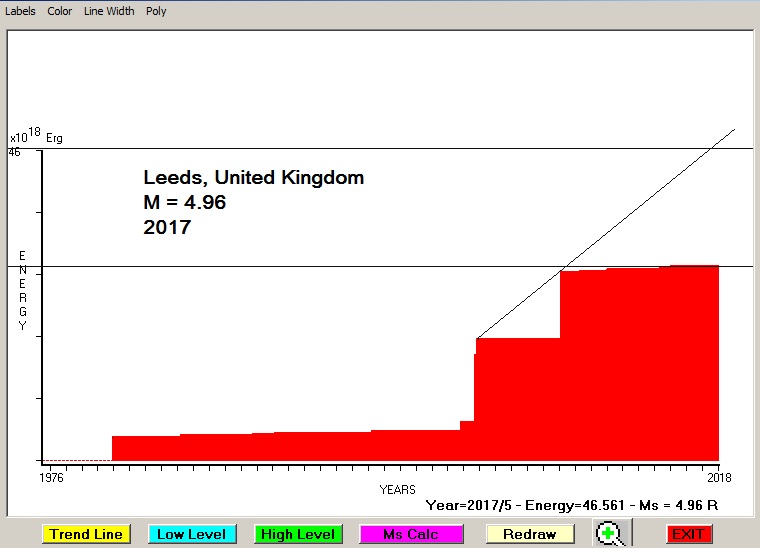Click the YEARS x-axis title
Image resolution: width=760 pixels, height=548 pixels.
(397, 490)
